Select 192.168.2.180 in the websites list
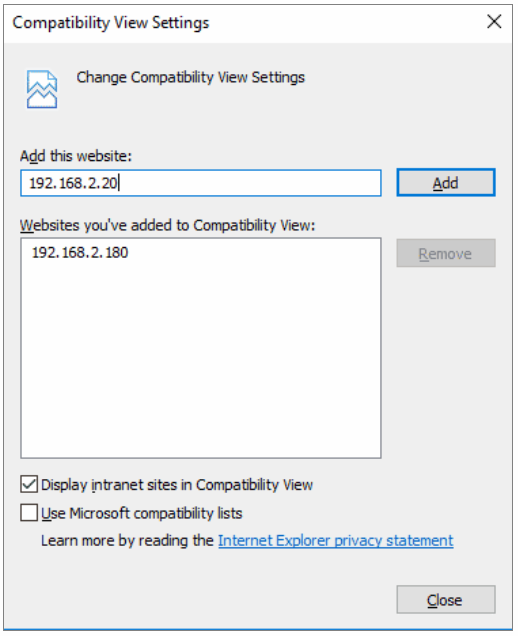The image size is (518, 636). (80, 252)
